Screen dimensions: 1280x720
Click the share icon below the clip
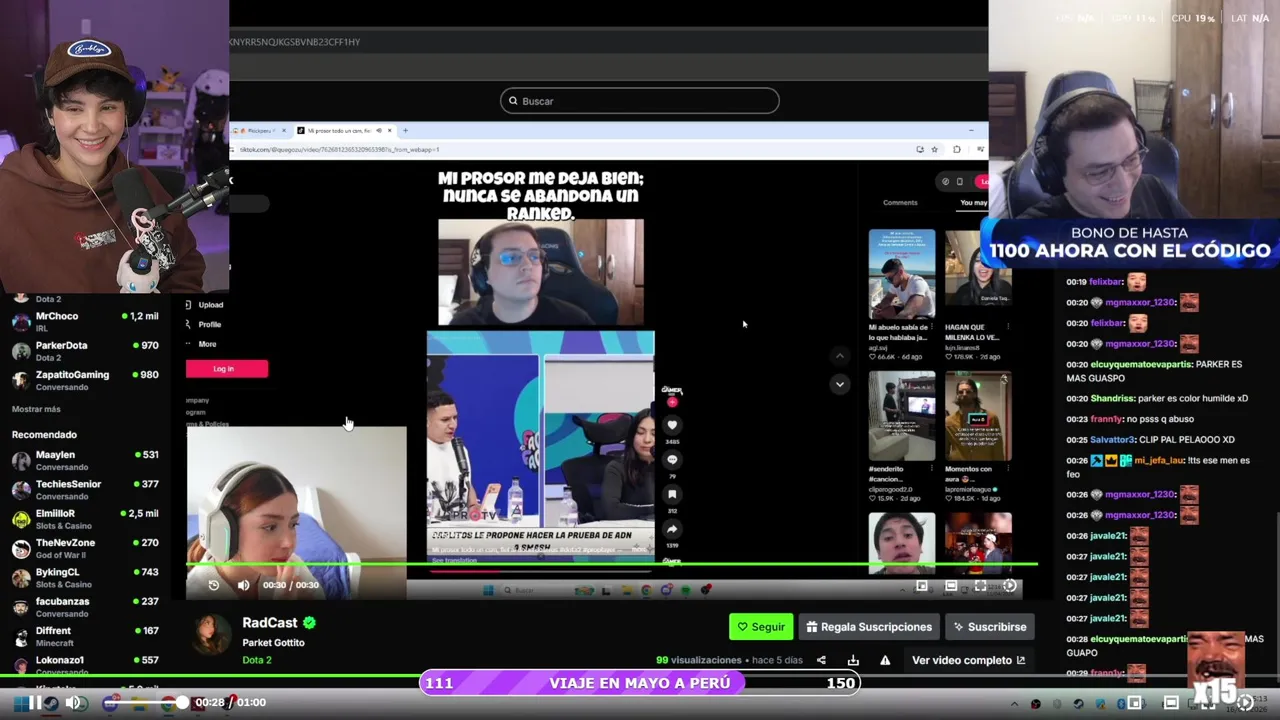coord(821,660)
